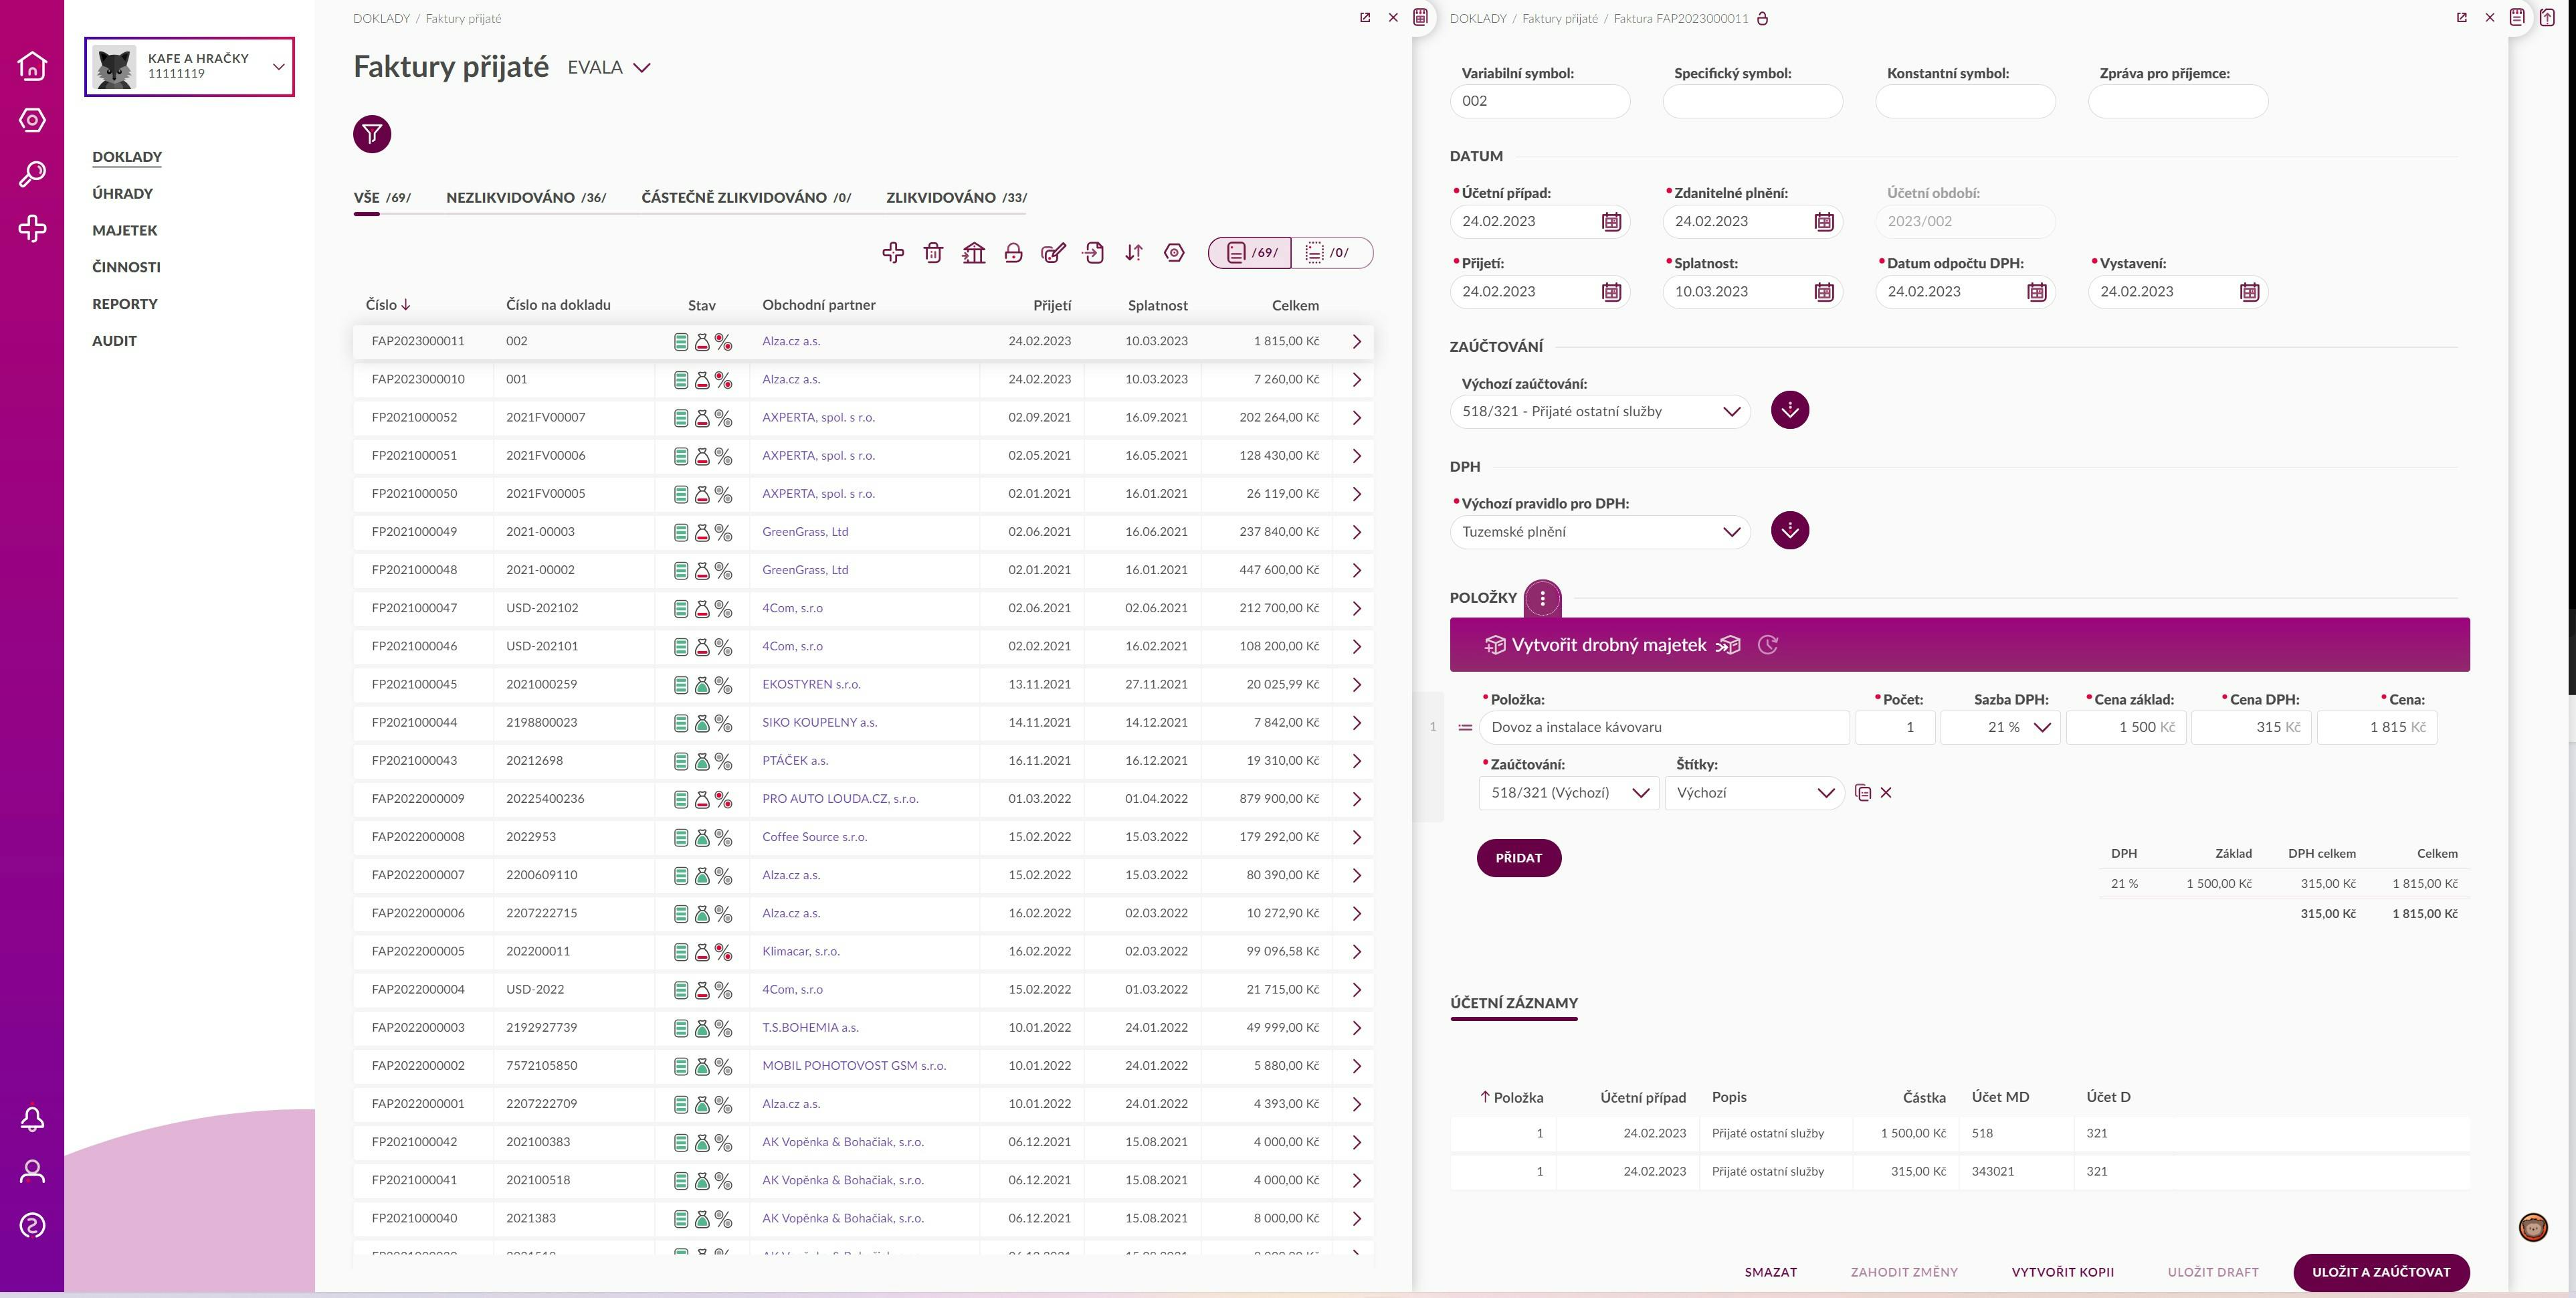The width and height of the screenshot is (2576, 1298).
Task: Click the padlock icon in list toolbar
Action: click(x=1013, y=253)
